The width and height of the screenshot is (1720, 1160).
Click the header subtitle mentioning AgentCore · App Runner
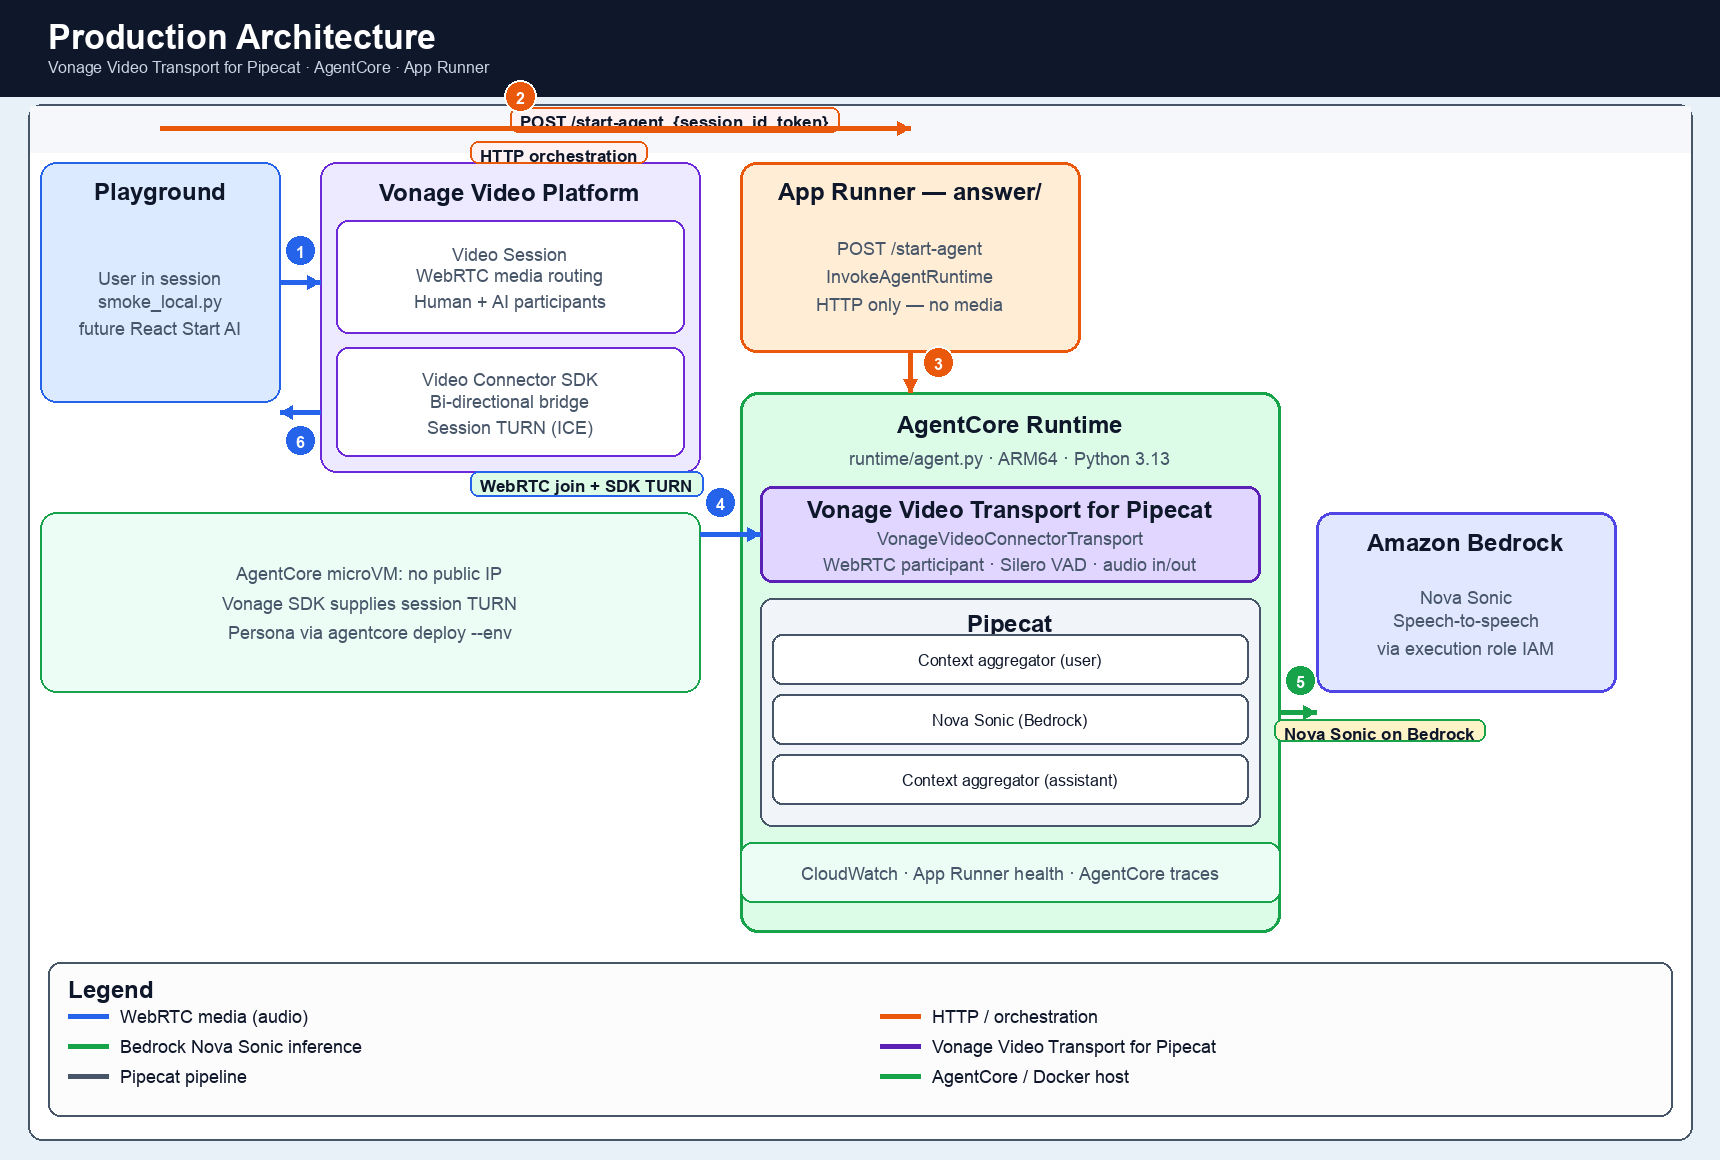268,68
